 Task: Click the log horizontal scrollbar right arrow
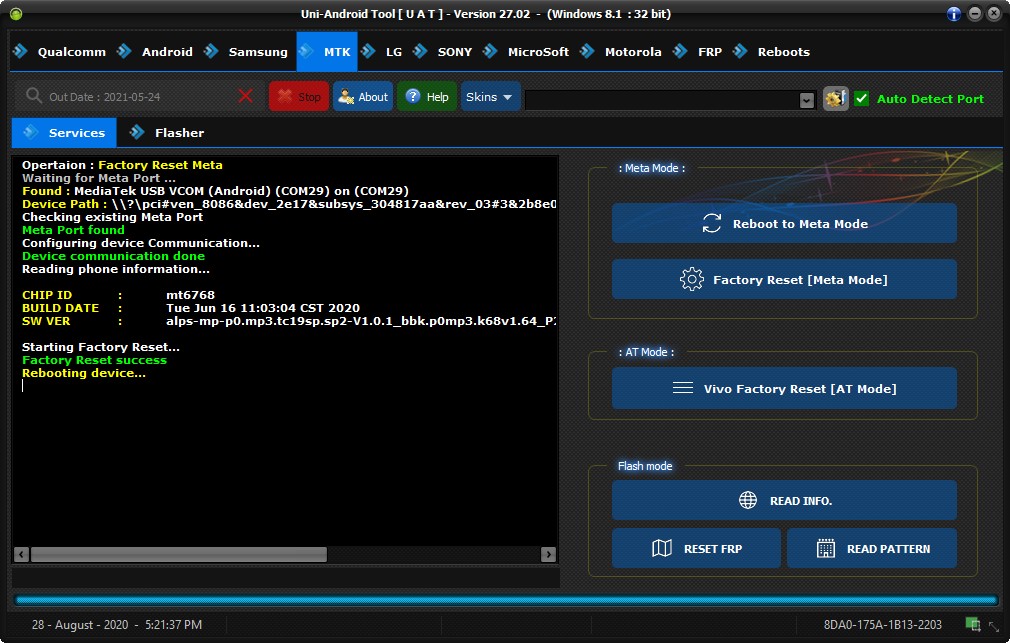coord(548,554)
